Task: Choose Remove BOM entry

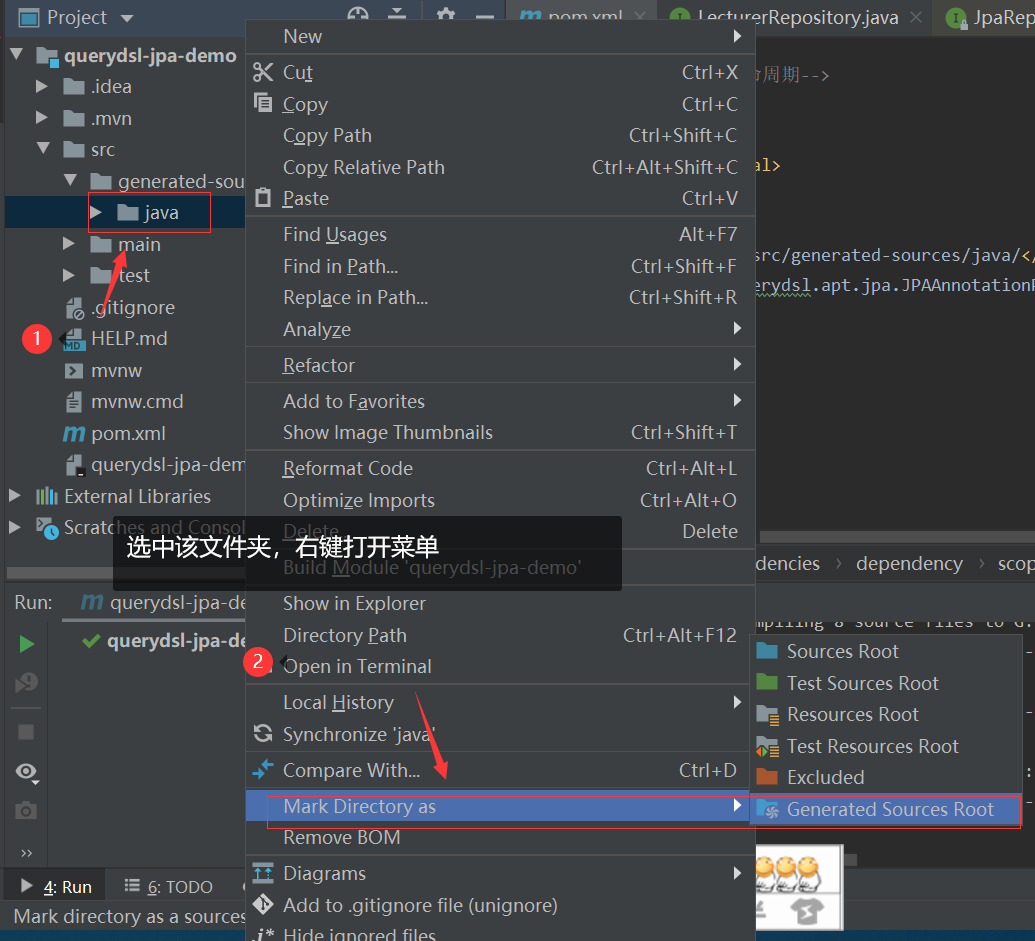Action: tap(500, 837)
